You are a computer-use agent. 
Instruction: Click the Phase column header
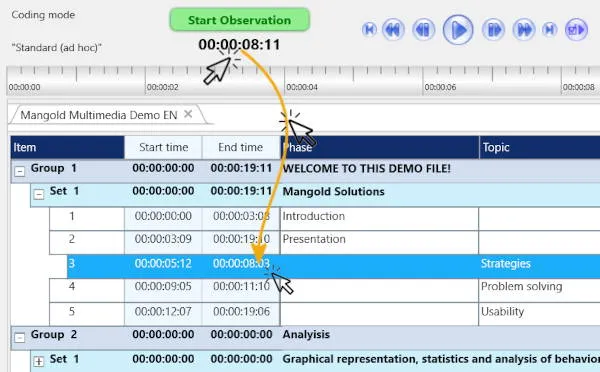[379, 147]
